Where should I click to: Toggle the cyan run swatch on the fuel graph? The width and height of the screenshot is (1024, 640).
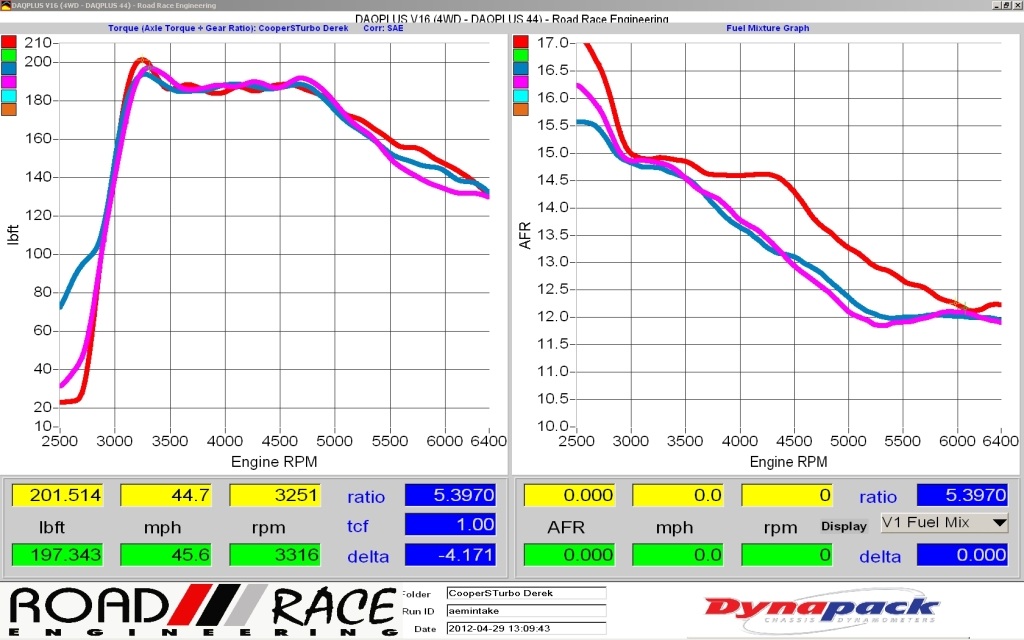click(x=521, y=96)
